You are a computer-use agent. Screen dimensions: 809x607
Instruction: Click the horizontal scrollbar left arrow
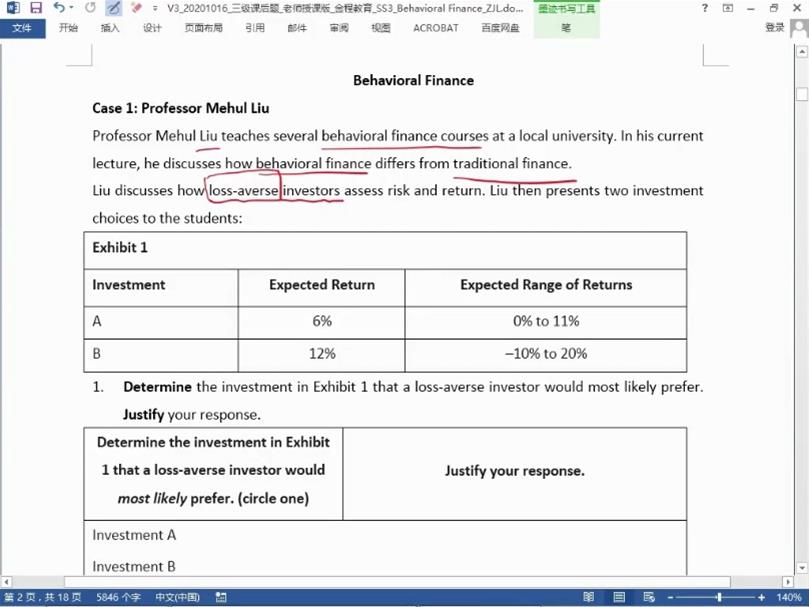[6, 581]
